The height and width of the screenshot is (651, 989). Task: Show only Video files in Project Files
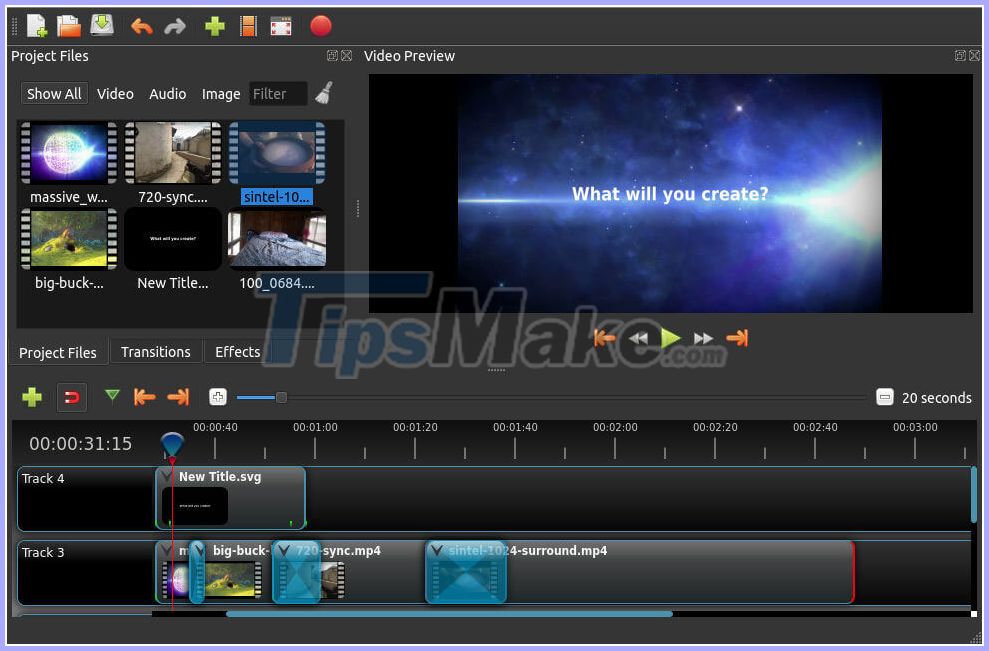click(x=115, y=93)
